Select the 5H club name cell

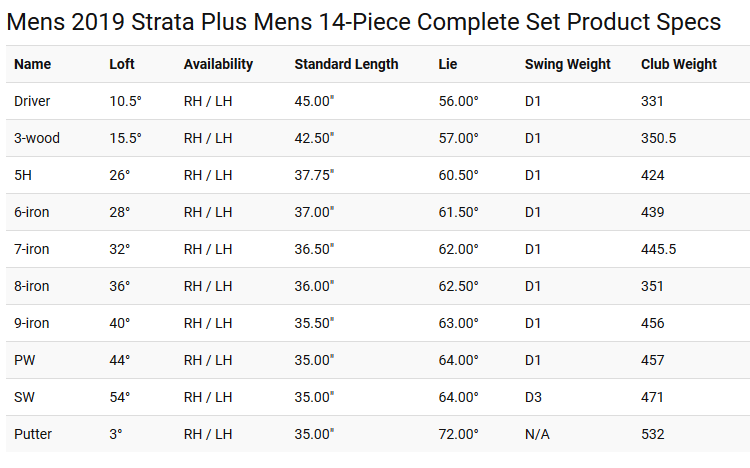tap(22, 175)
